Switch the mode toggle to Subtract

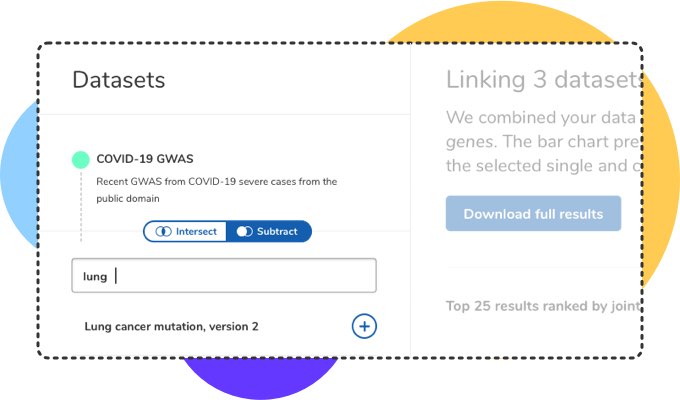click(269, 232)
